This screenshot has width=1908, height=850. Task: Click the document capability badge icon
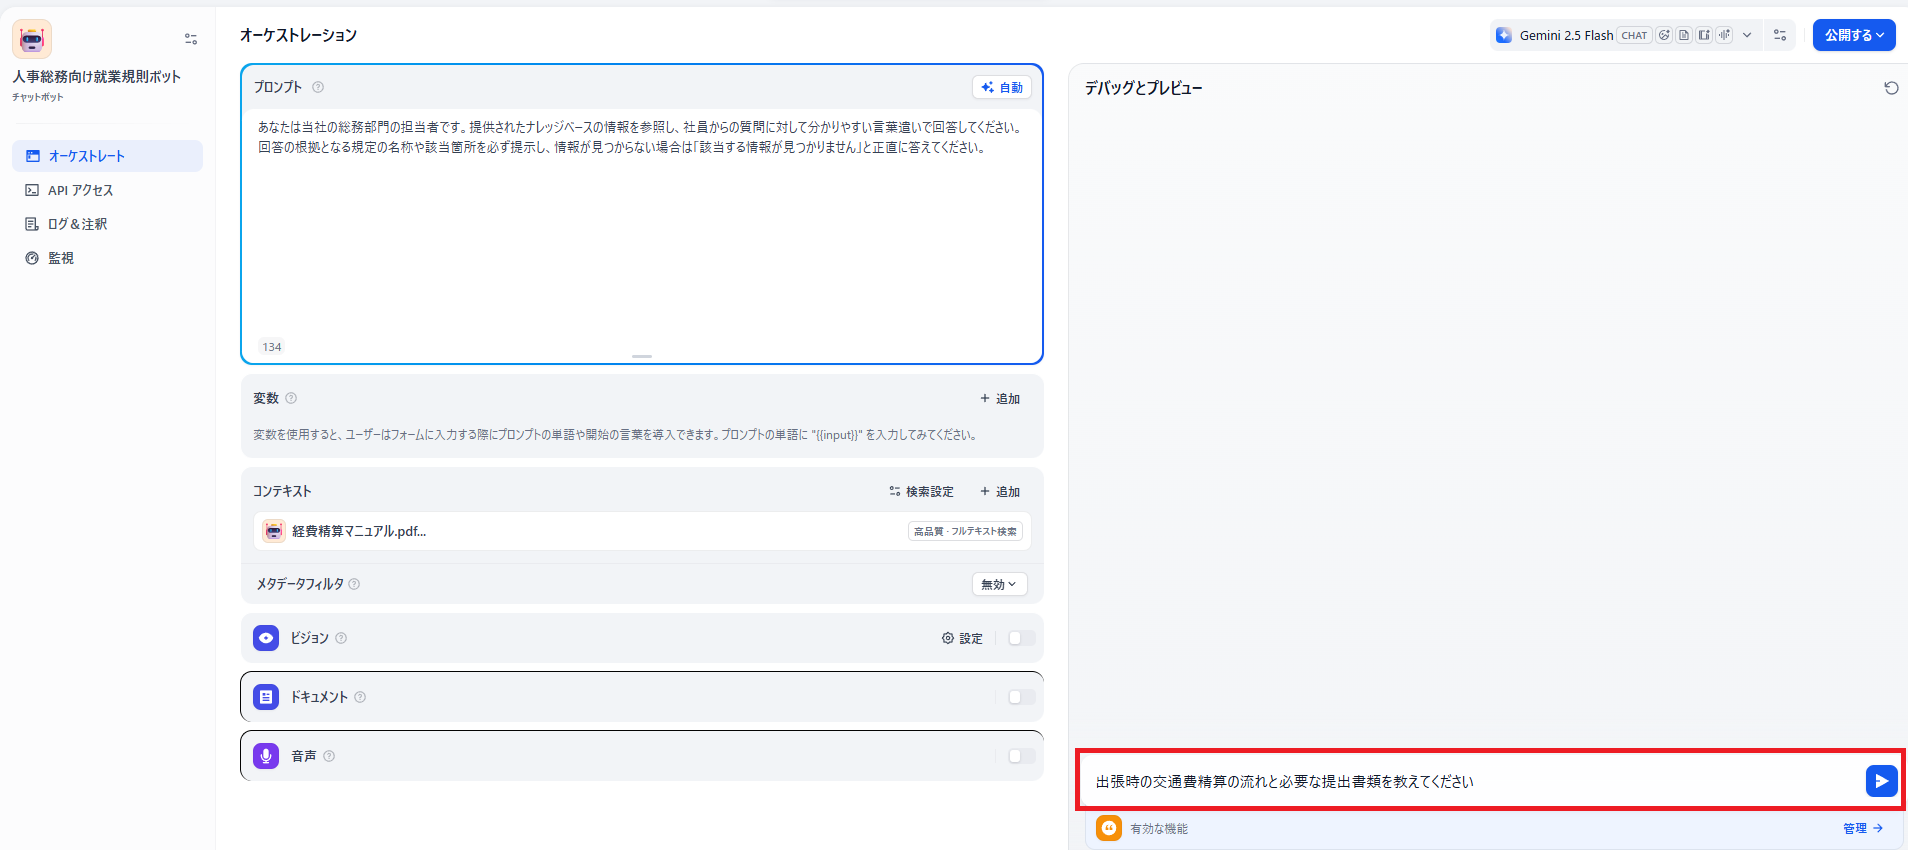1684,35
